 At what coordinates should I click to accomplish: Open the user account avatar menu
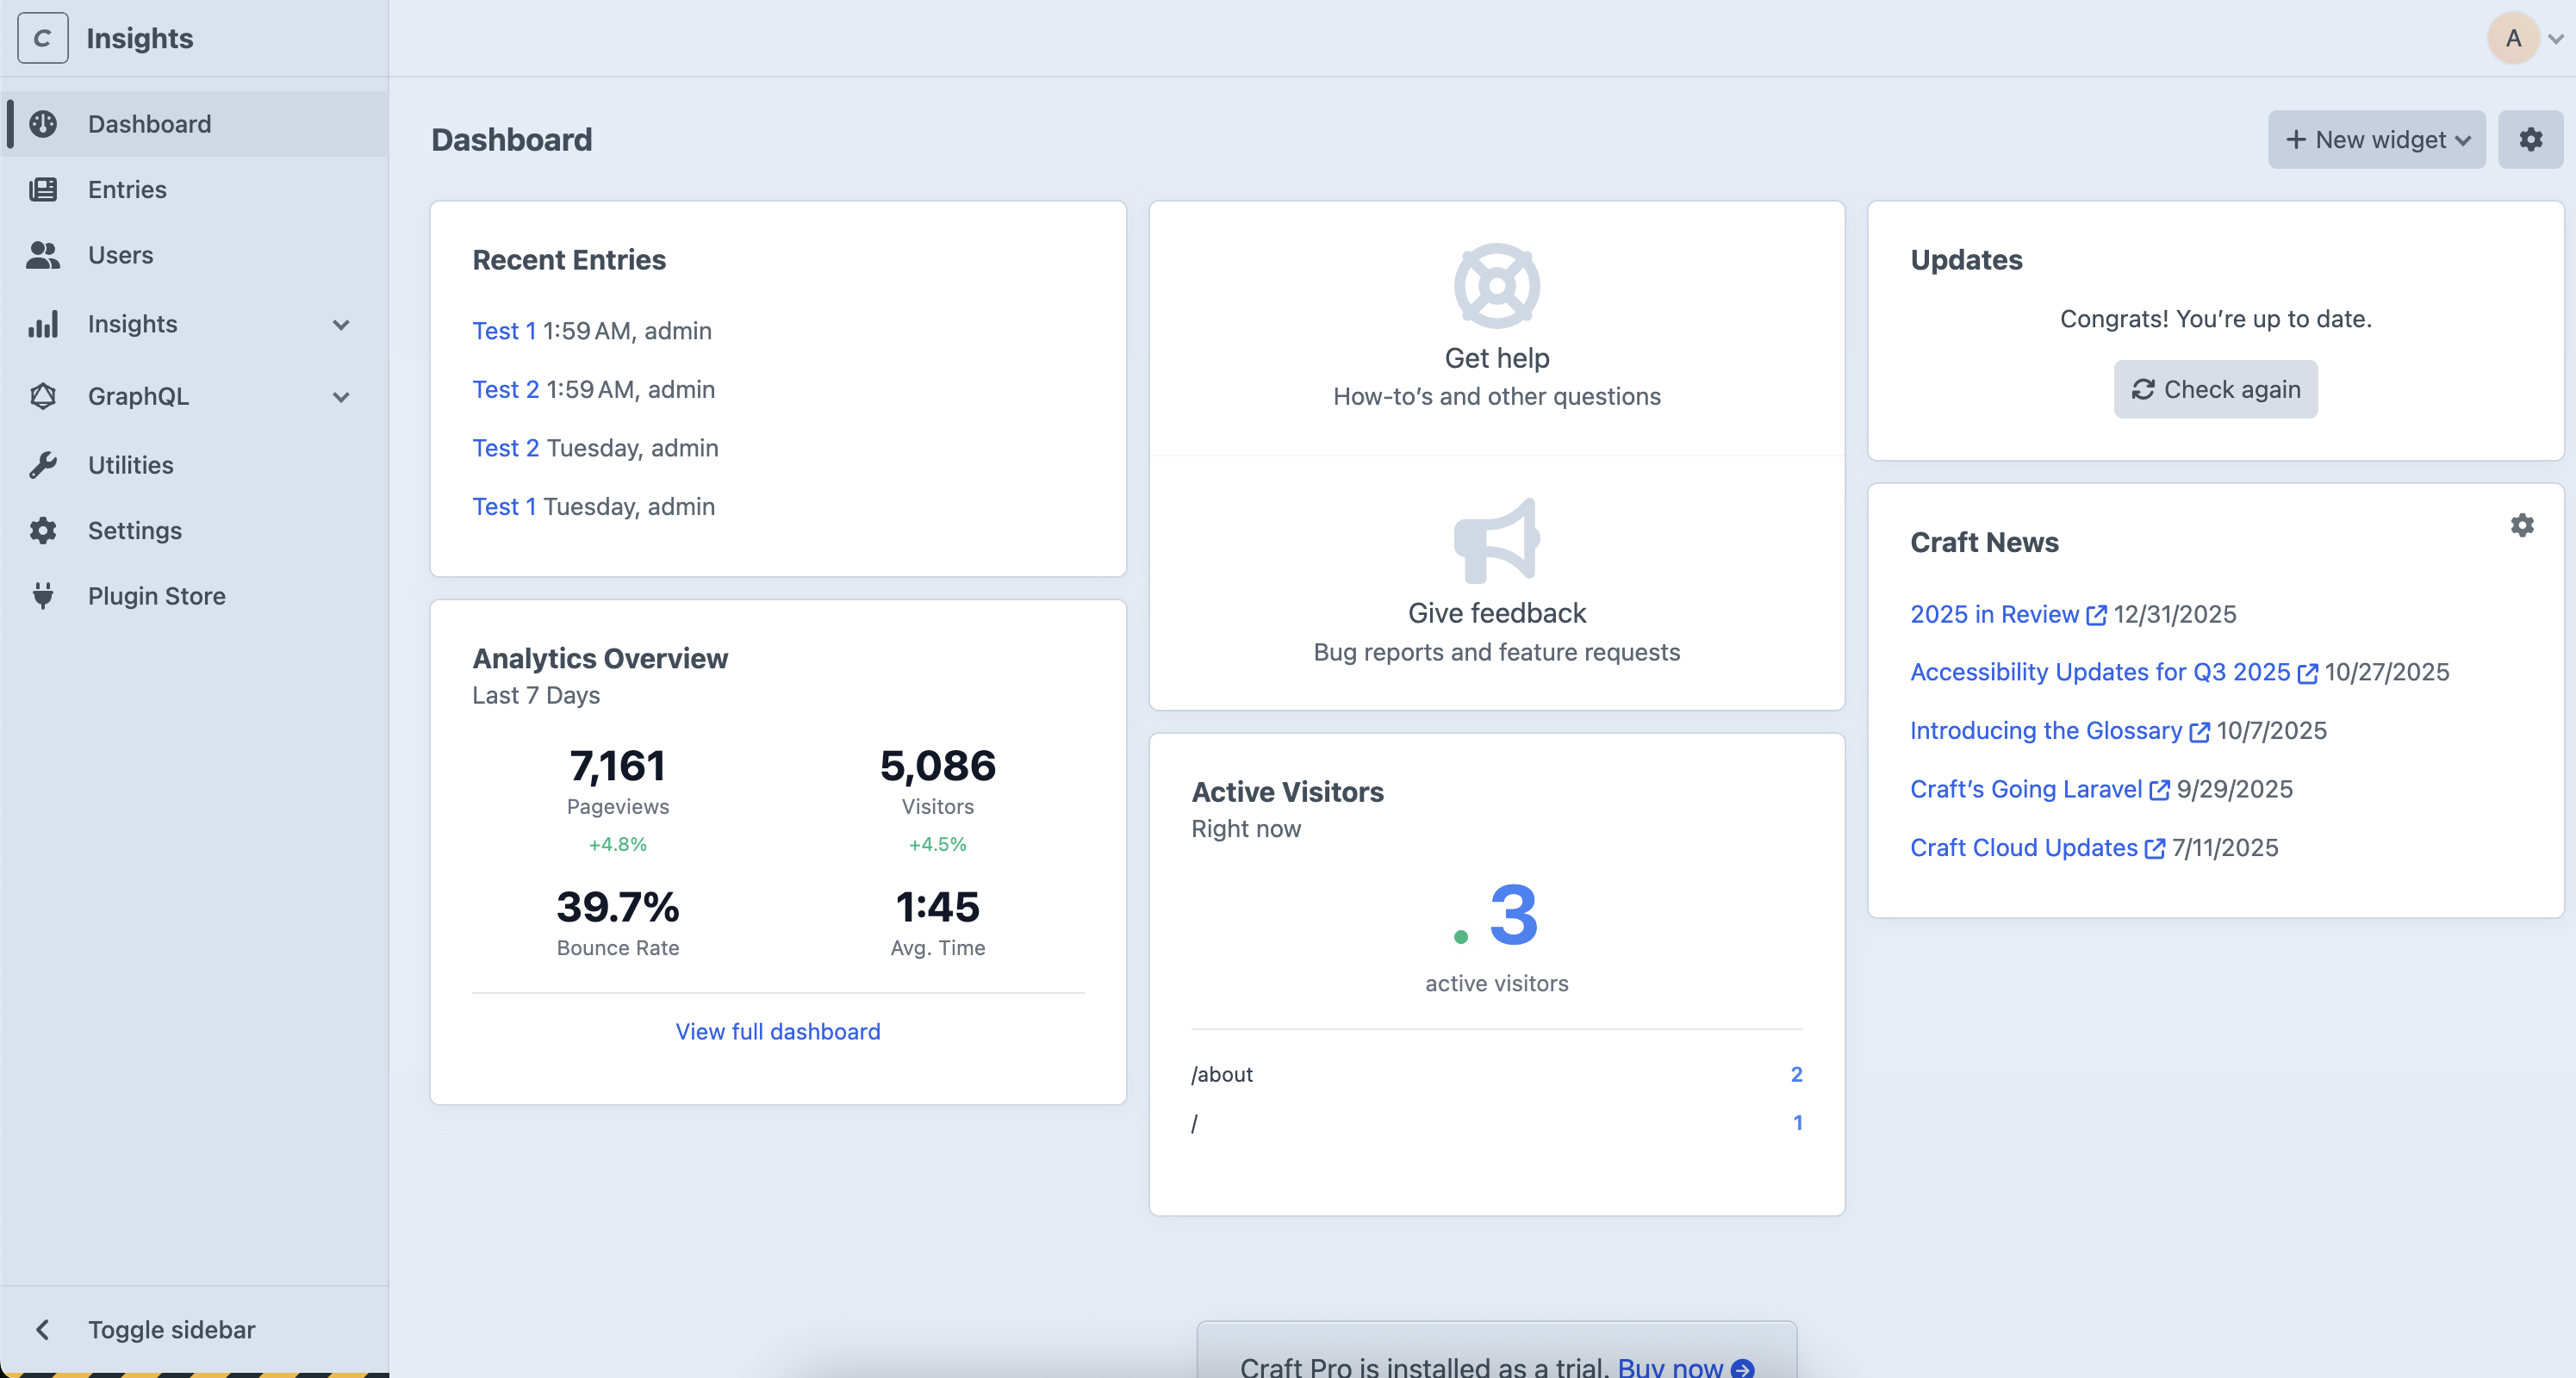click(2515, 38)
